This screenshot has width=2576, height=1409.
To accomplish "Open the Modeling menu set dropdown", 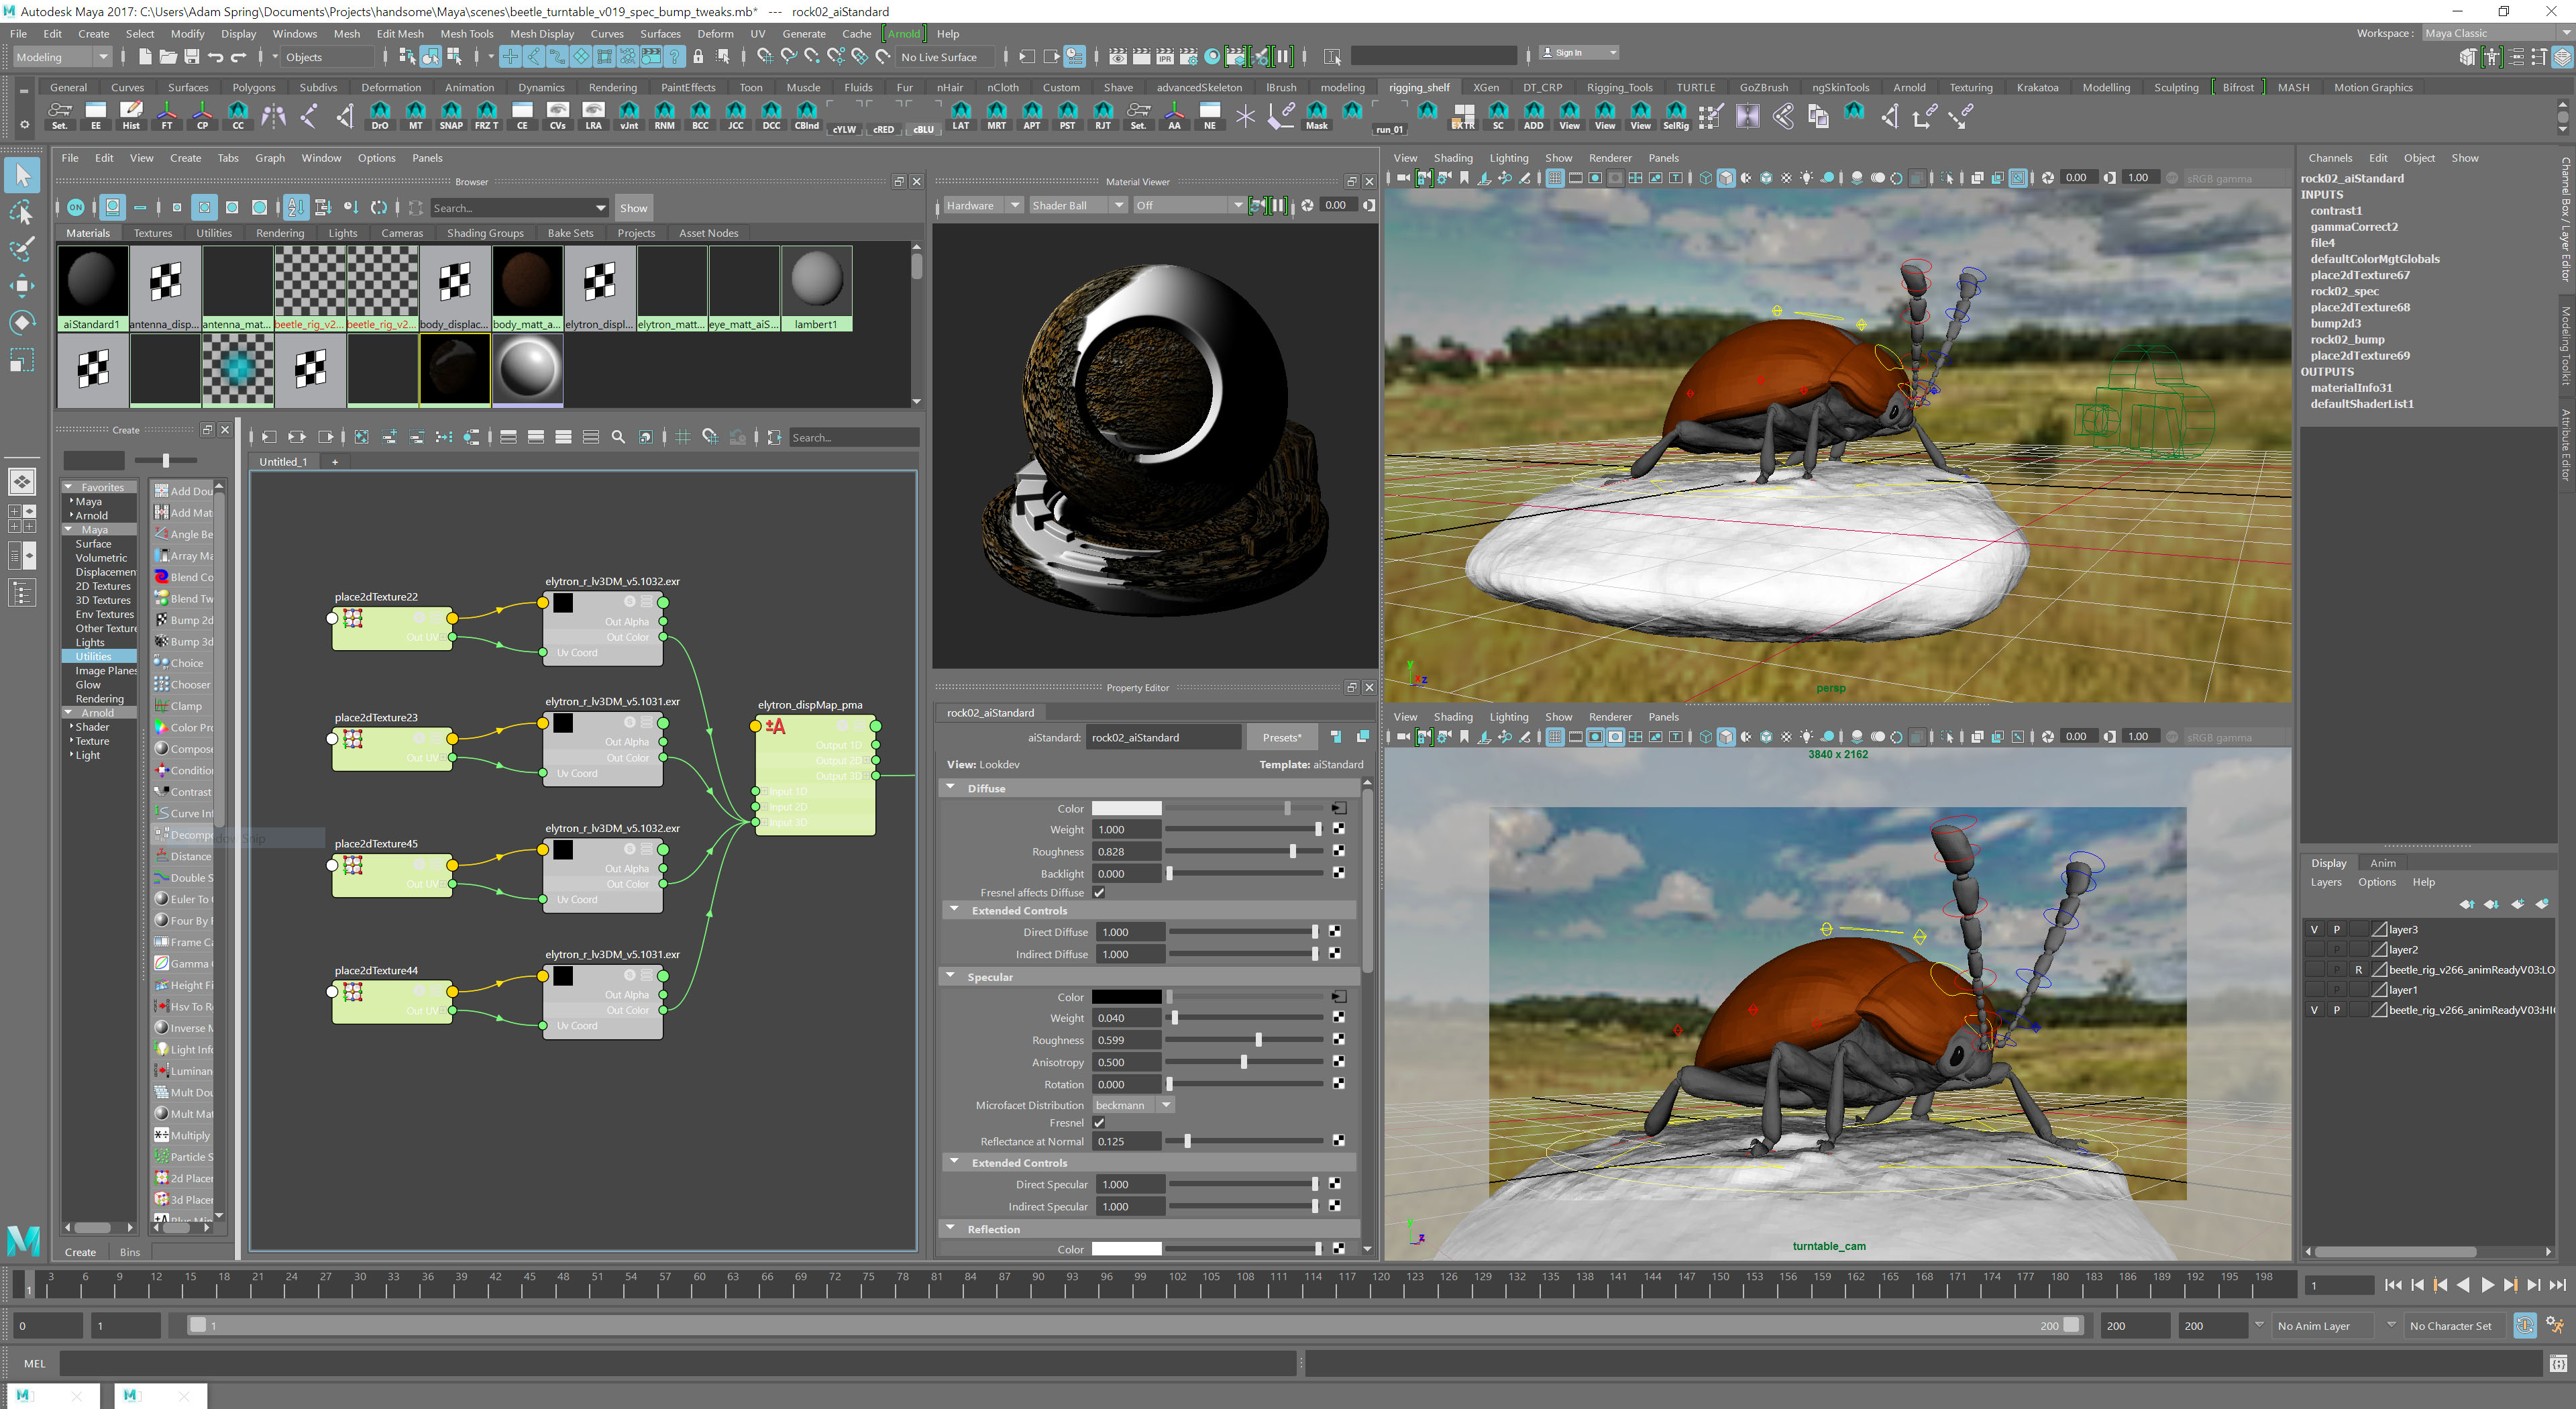I will (x=62, y=57).
